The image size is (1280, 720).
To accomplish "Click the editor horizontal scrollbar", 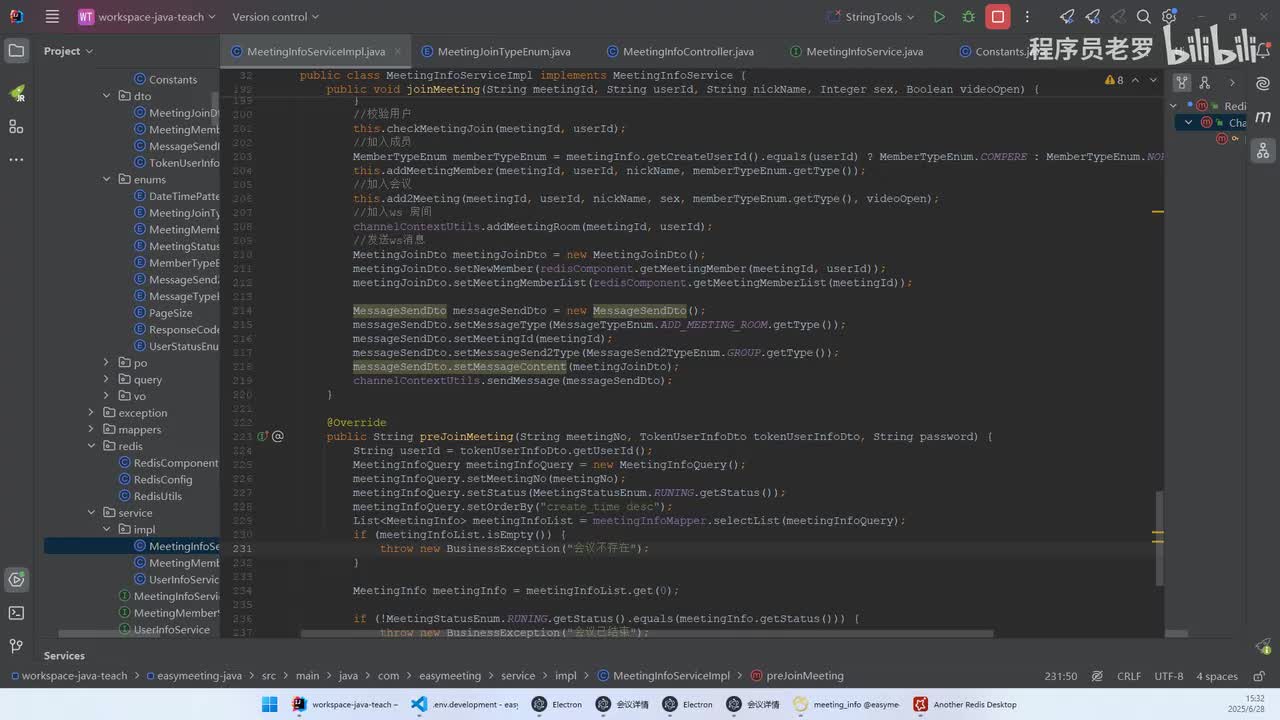I will [647, 633].
